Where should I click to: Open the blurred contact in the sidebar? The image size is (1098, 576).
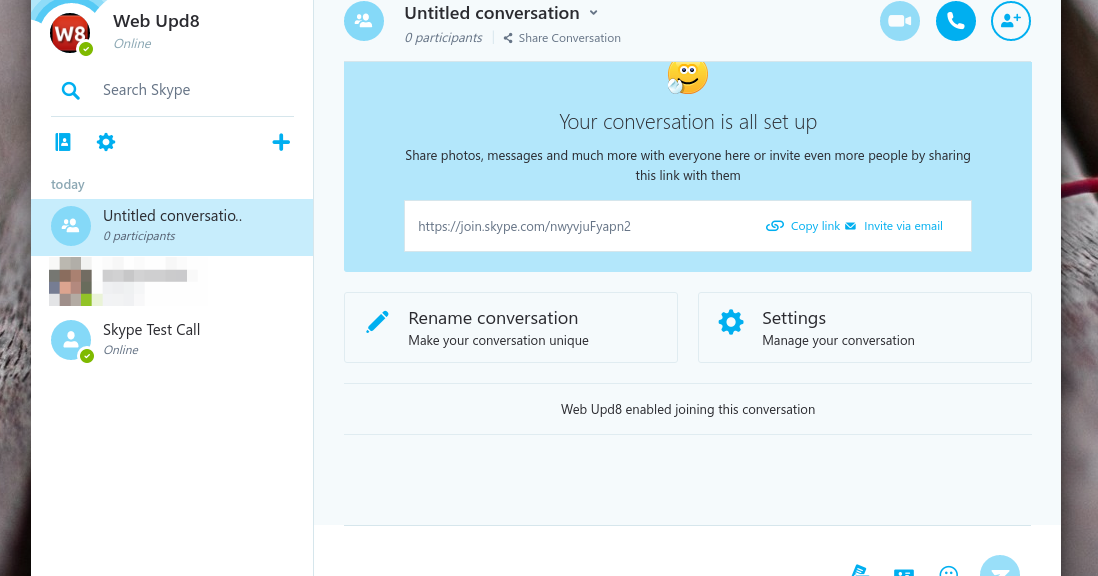(172, 282)
